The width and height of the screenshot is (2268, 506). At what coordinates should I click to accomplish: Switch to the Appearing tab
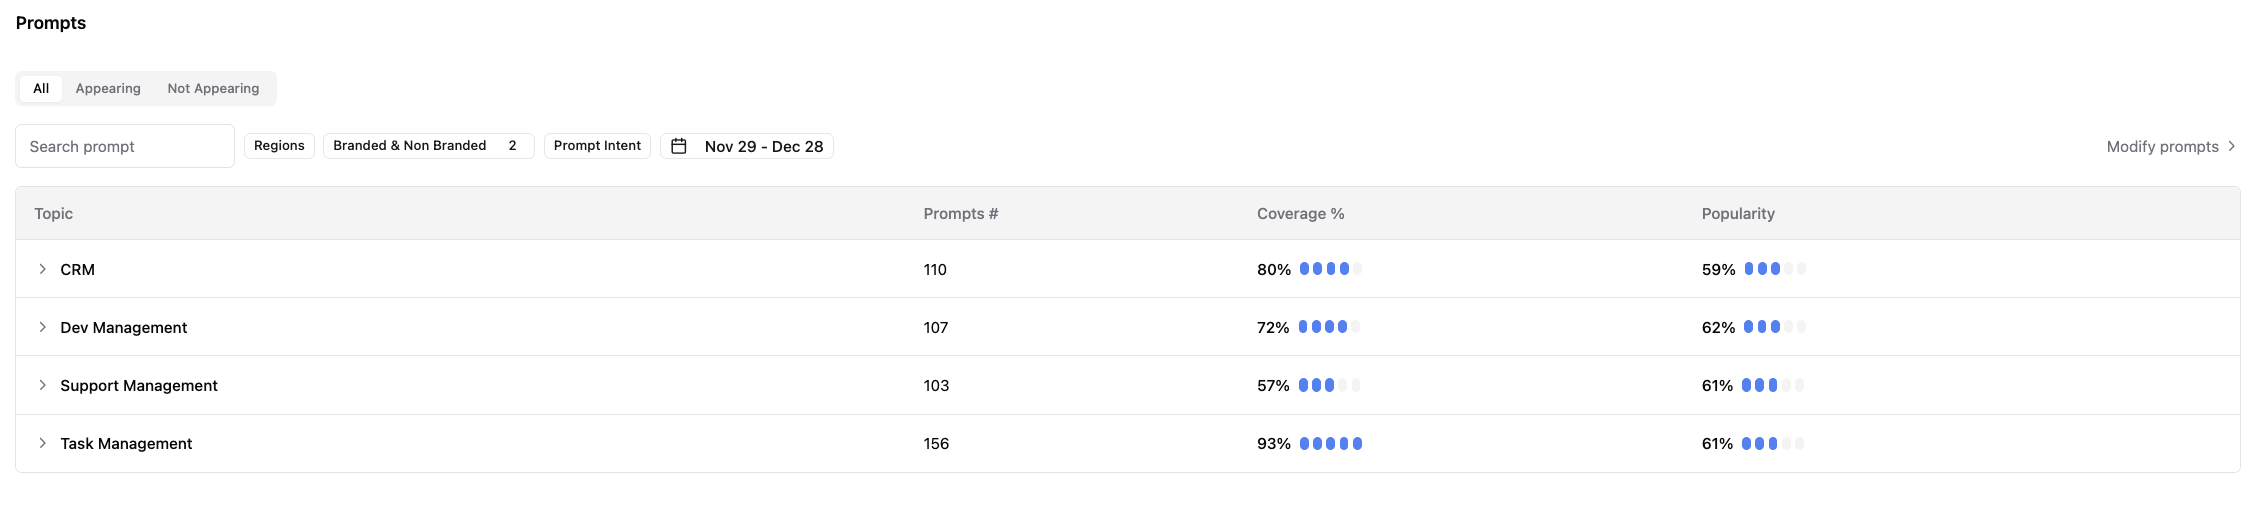(x=108, y=88)
